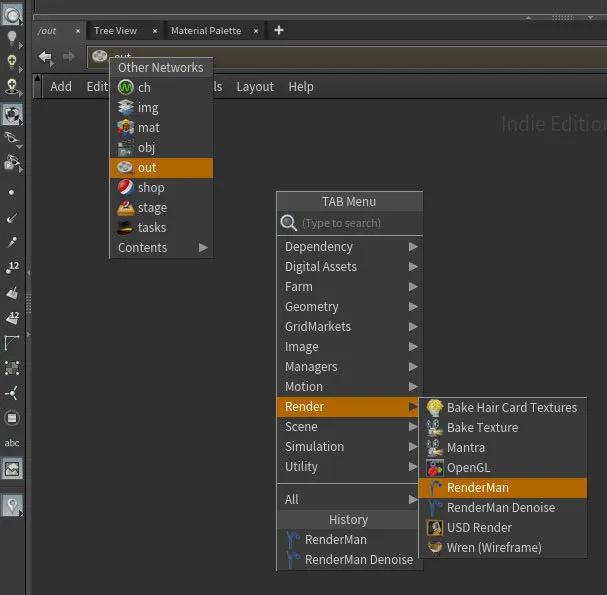The width and height of the screenshot is (607, 595).
Task: Create a Bake Hair Card Textures node
Action: (x=503, y=408)
